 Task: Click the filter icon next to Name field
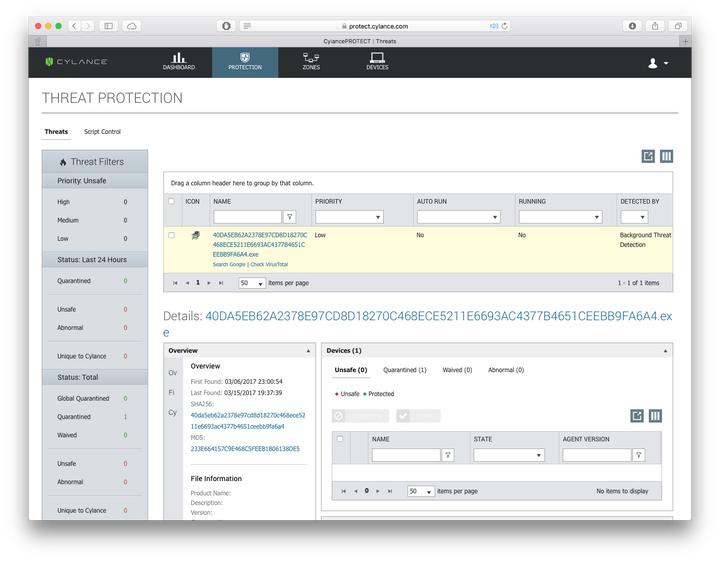click(x=290, y=217)
